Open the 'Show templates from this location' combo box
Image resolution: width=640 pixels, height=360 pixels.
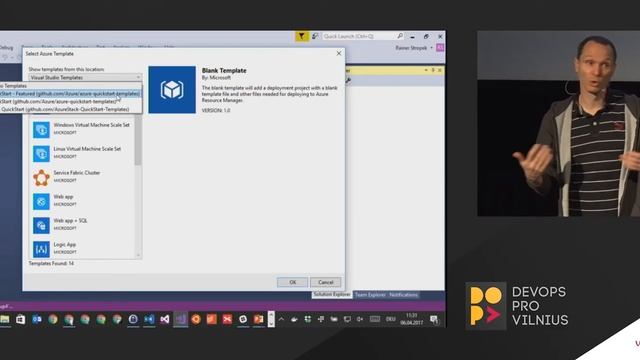coord(85,77)
